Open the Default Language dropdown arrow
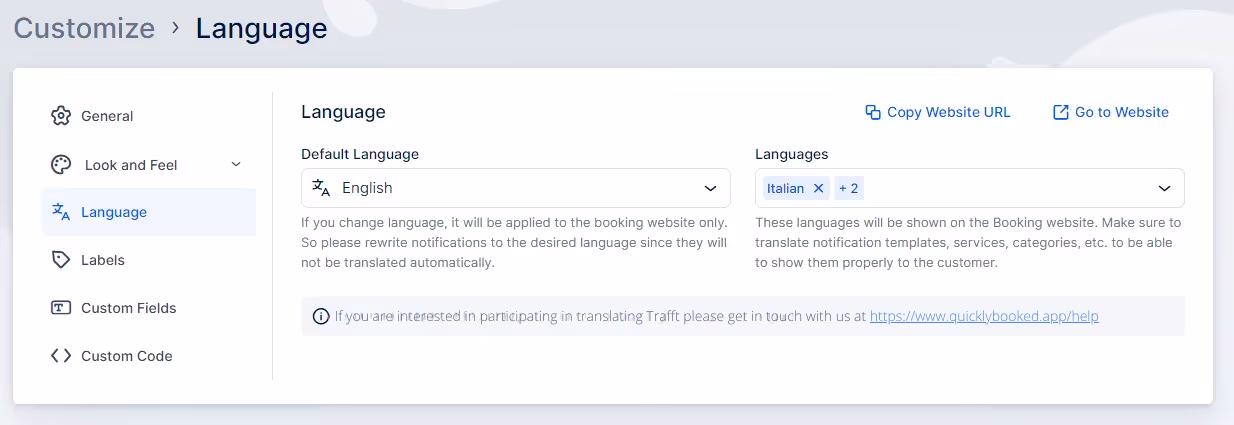1234x425 pixels. coord(710,188)
